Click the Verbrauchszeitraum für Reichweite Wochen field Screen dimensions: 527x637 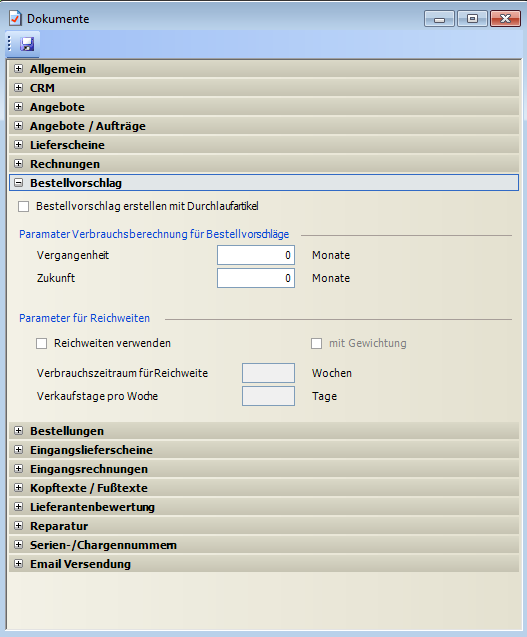point(268,373)
